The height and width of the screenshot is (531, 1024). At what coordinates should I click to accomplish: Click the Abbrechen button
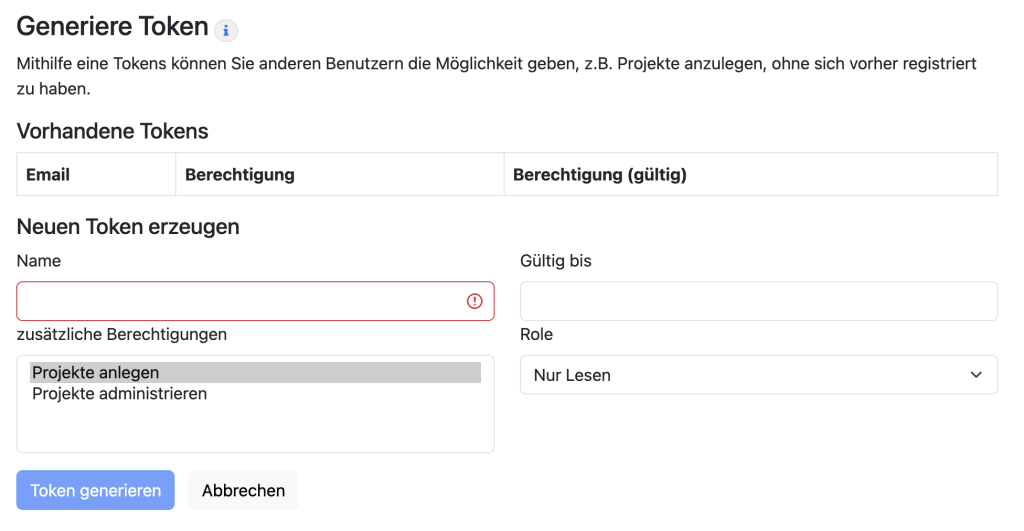pyautogui.click(x=243, y=490)
